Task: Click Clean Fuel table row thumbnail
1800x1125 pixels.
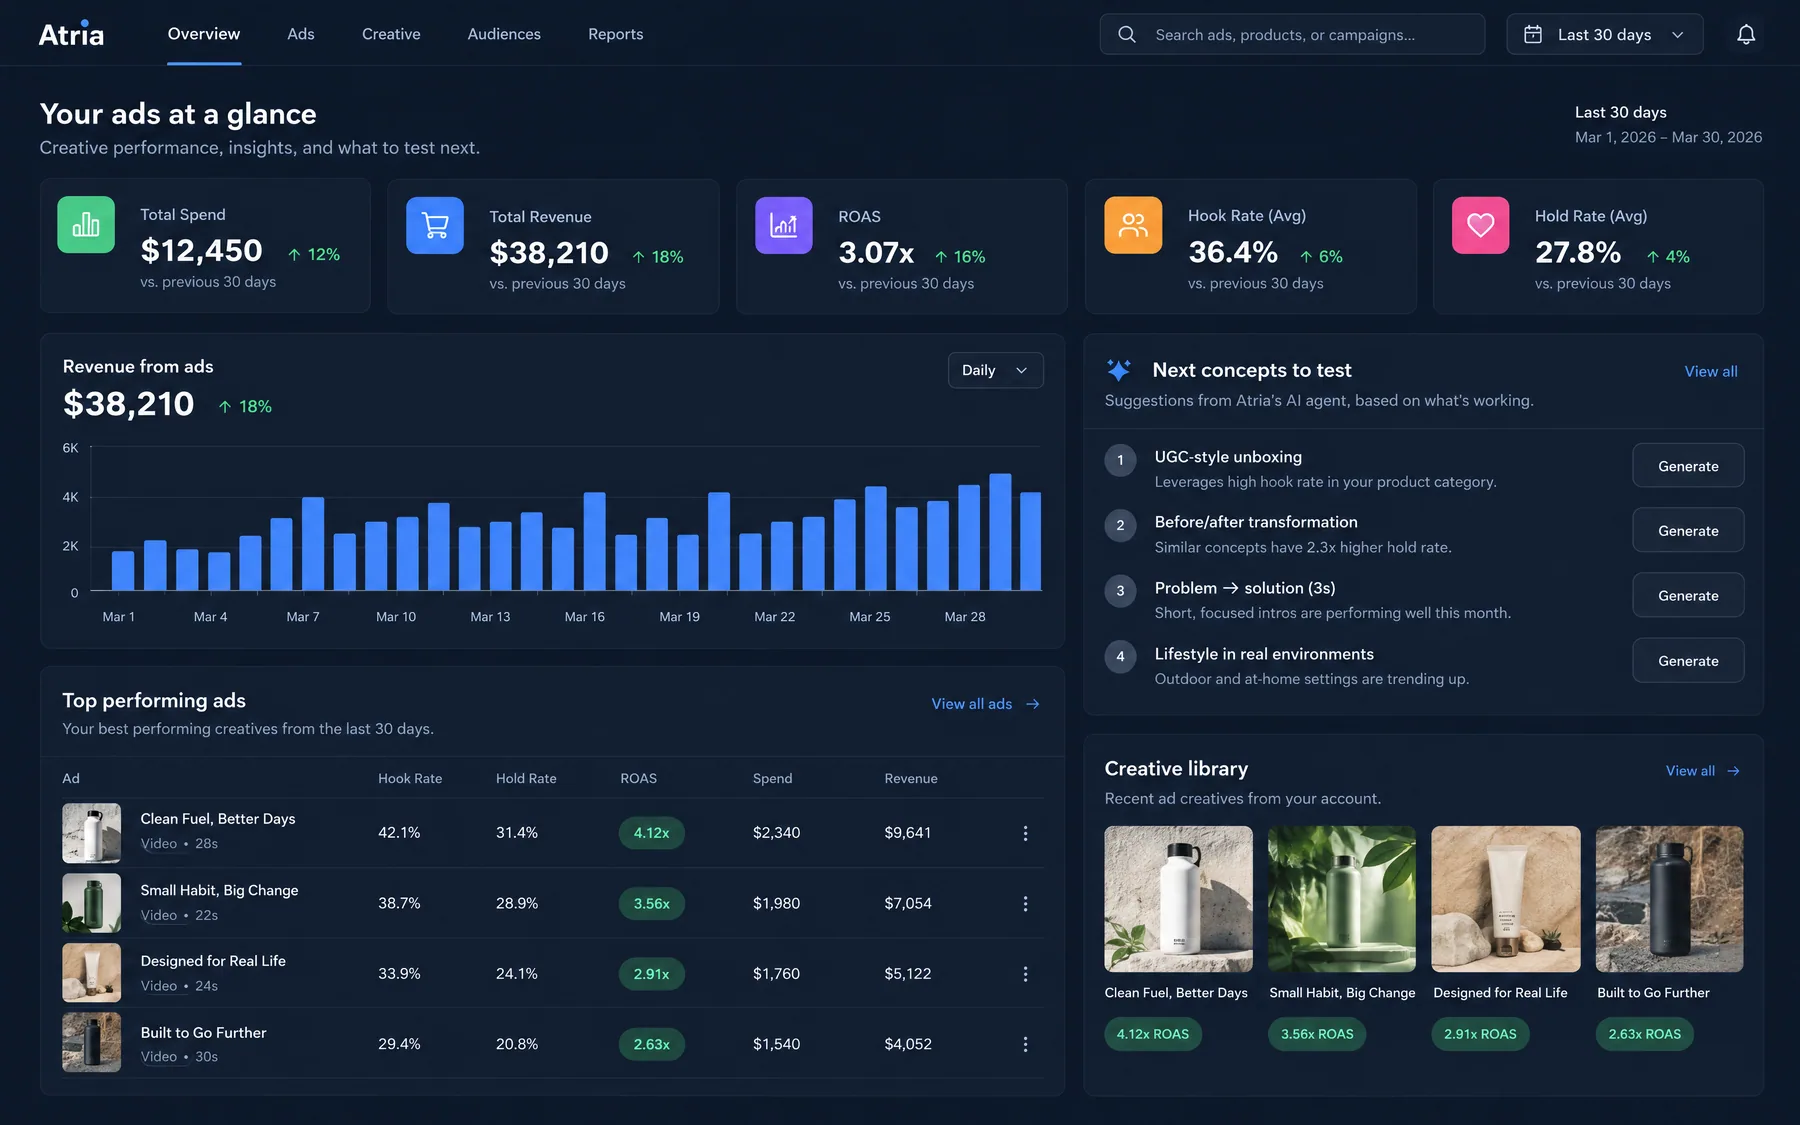Action: (91, 833)
